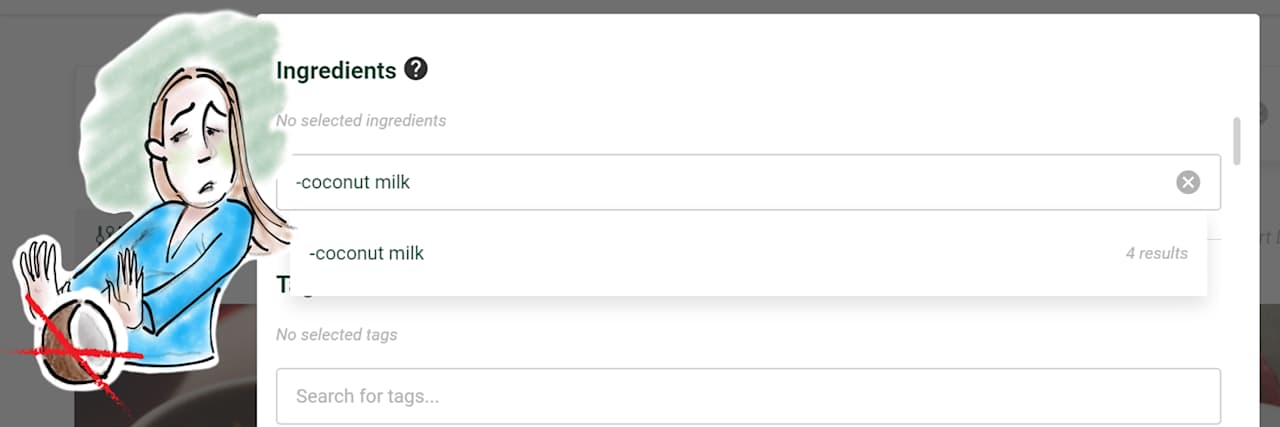Click the "Search for tags..." input
The height and width of the screenshot is (427, 1280).
748,396
